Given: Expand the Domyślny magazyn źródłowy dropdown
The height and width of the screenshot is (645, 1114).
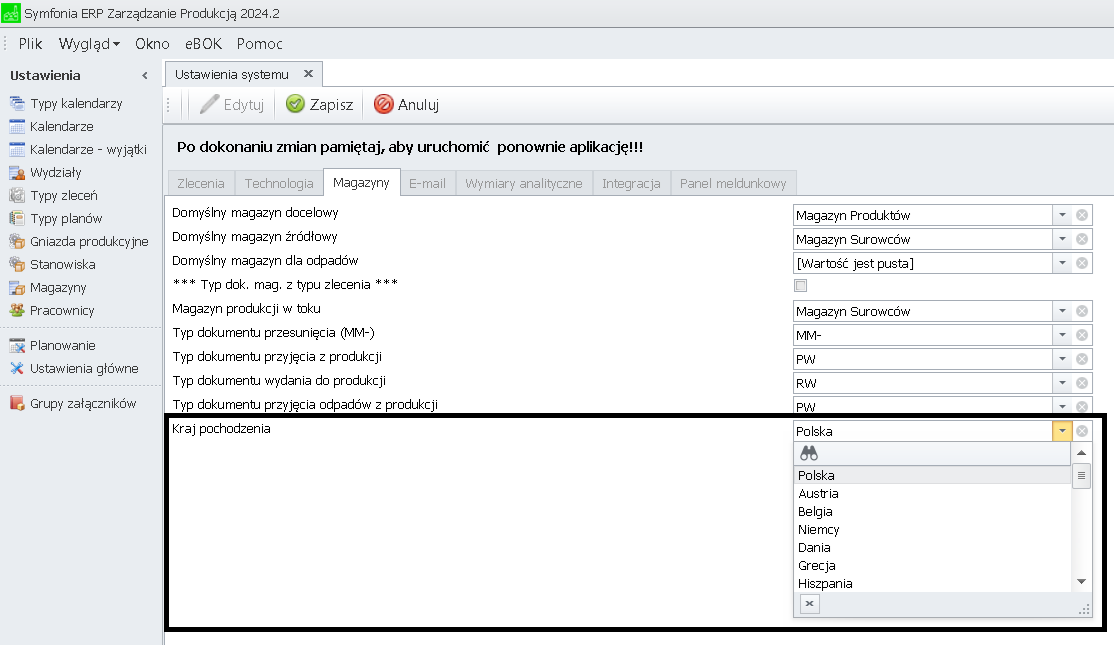Looking at the screenshot, I should click(x=1061, y=239).
